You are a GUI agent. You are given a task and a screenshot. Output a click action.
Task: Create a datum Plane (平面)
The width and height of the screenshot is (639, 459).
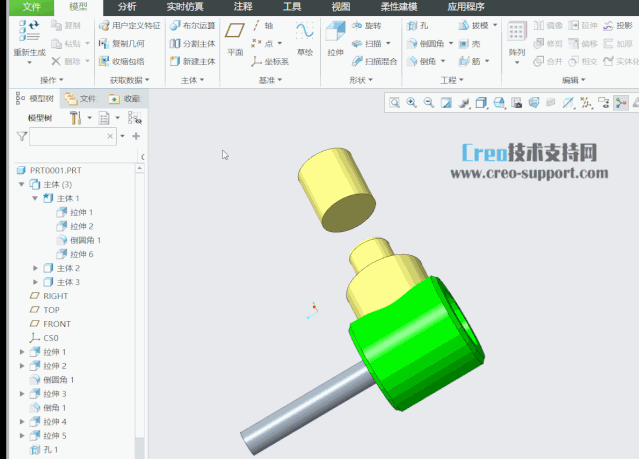[235, 38]
